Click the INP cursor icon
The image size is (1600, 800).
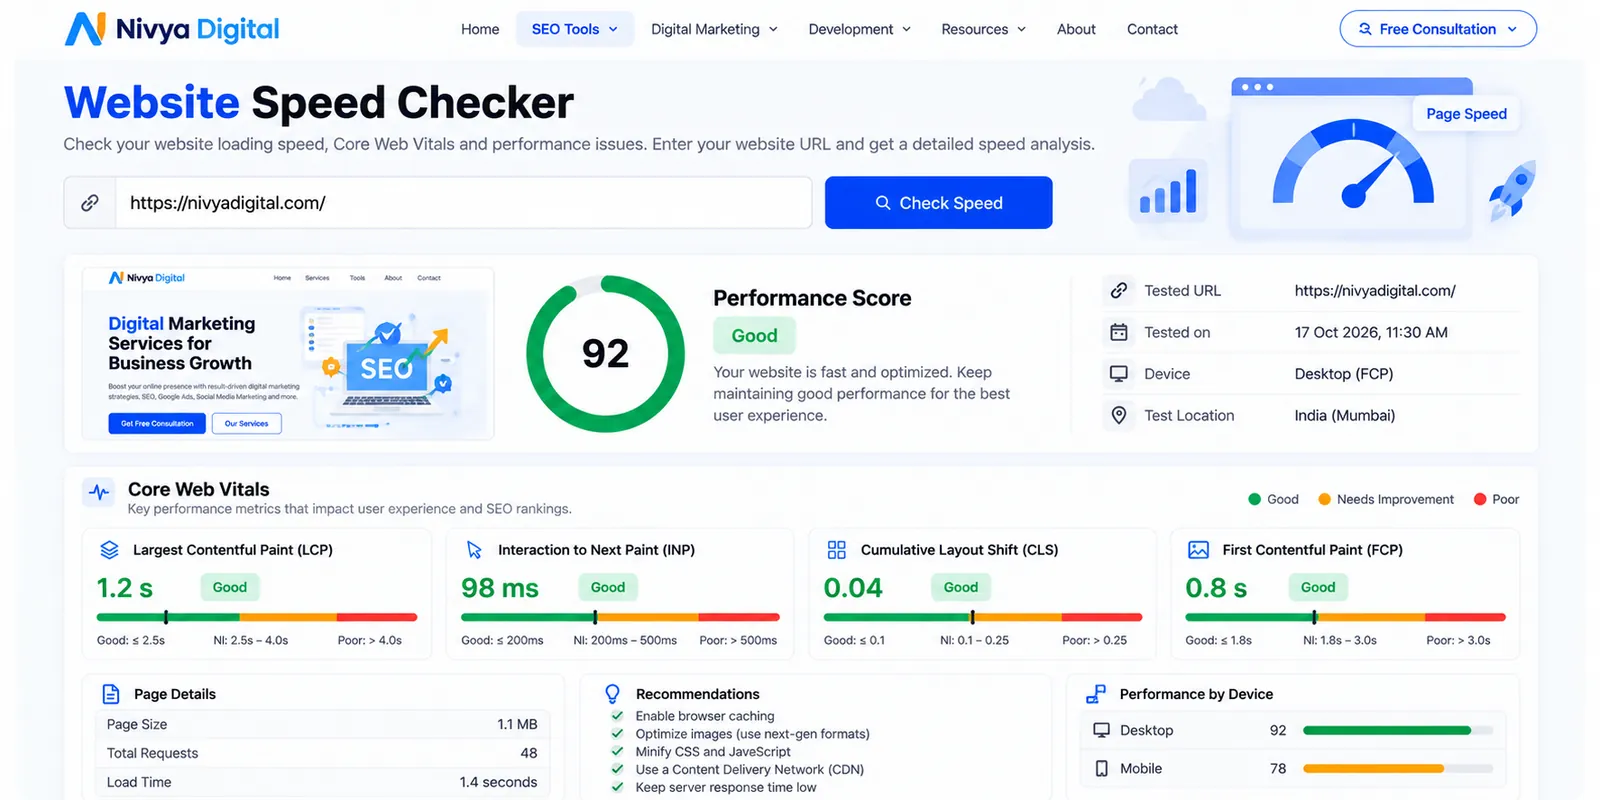pyautogui.click(x=474, y=550)
